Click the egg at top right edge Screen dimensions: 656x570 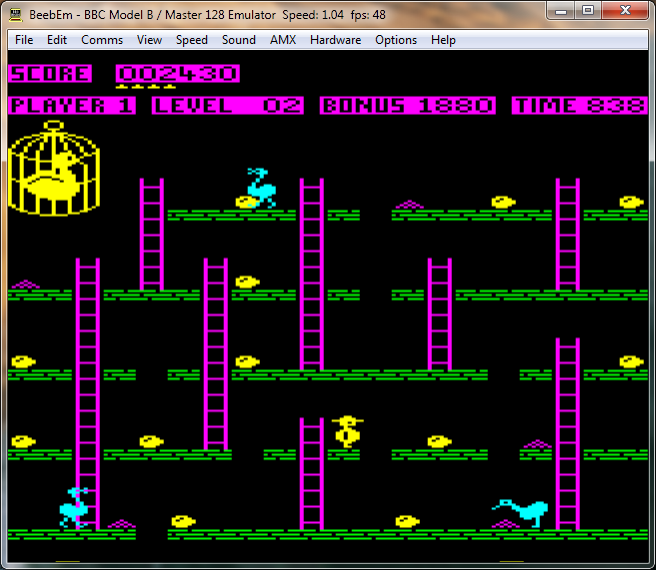[x=631, y=202]
